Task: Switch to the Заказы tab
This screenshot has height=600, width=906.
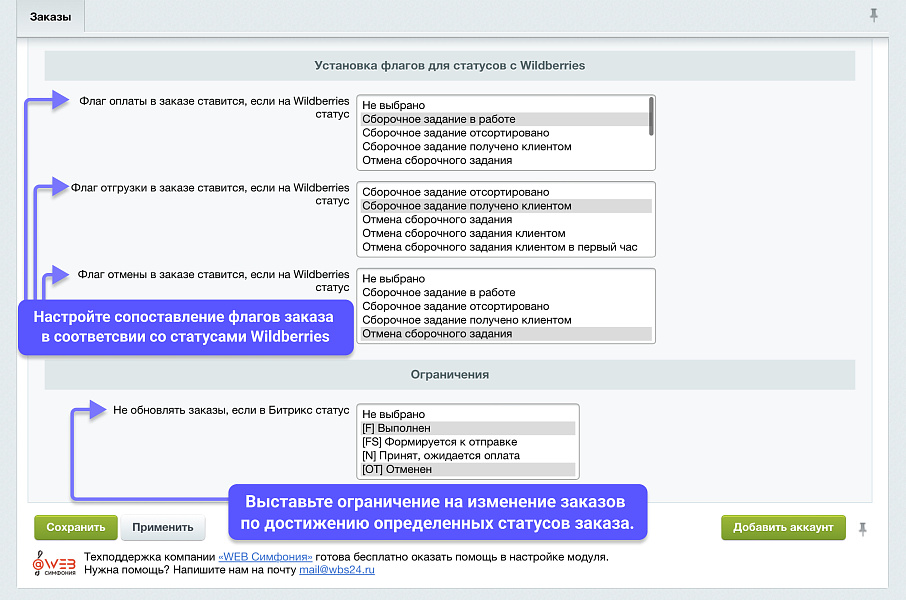Action: point(53,16)
